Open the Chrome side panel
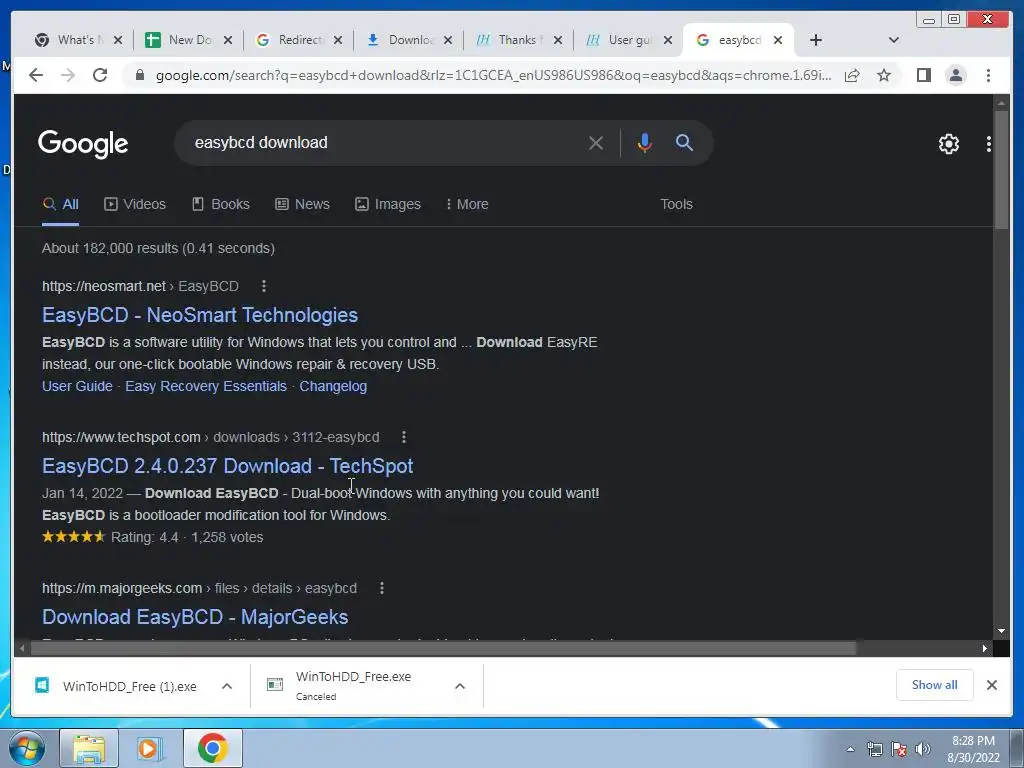Viewport: 1024px width, 768px height. coord(923,75)
